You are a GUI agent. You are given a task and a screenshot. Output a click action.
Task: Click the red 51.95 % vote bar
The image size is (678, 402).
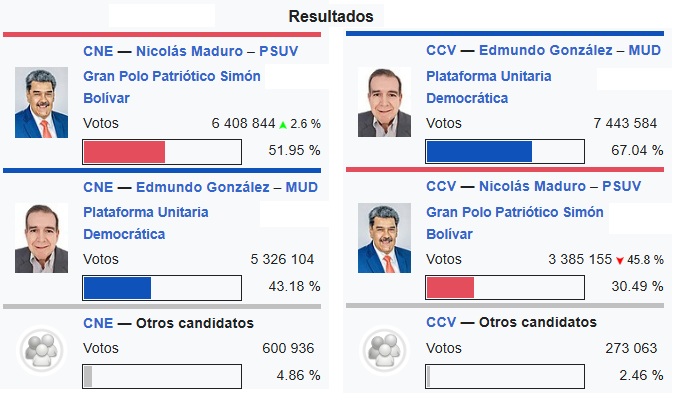pyautogui.click(x=124, y=152)
